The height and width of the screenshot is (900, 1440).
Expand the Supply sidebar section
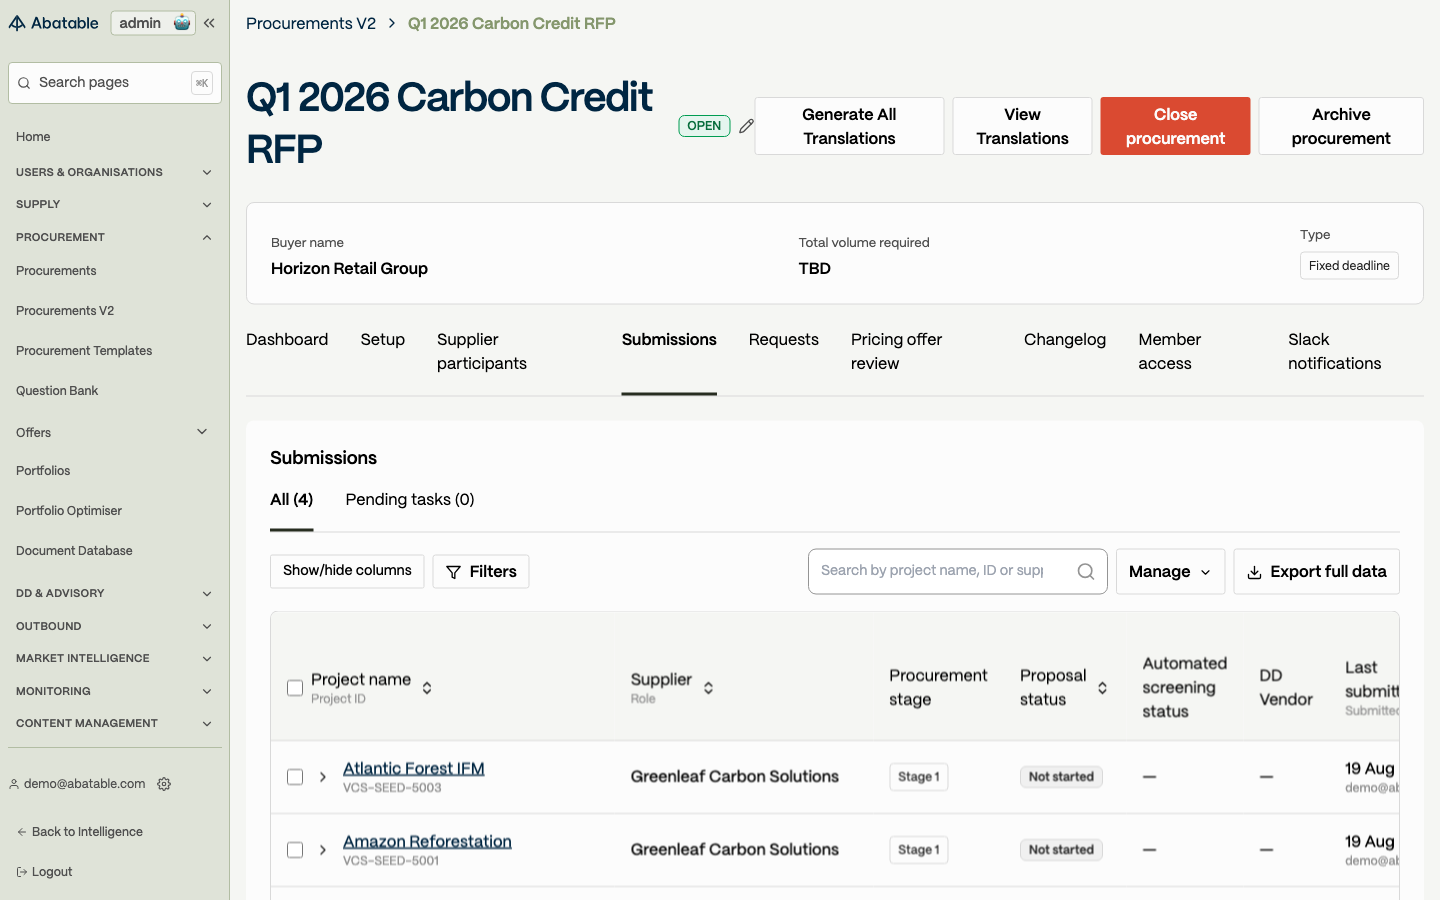[207, 204]
